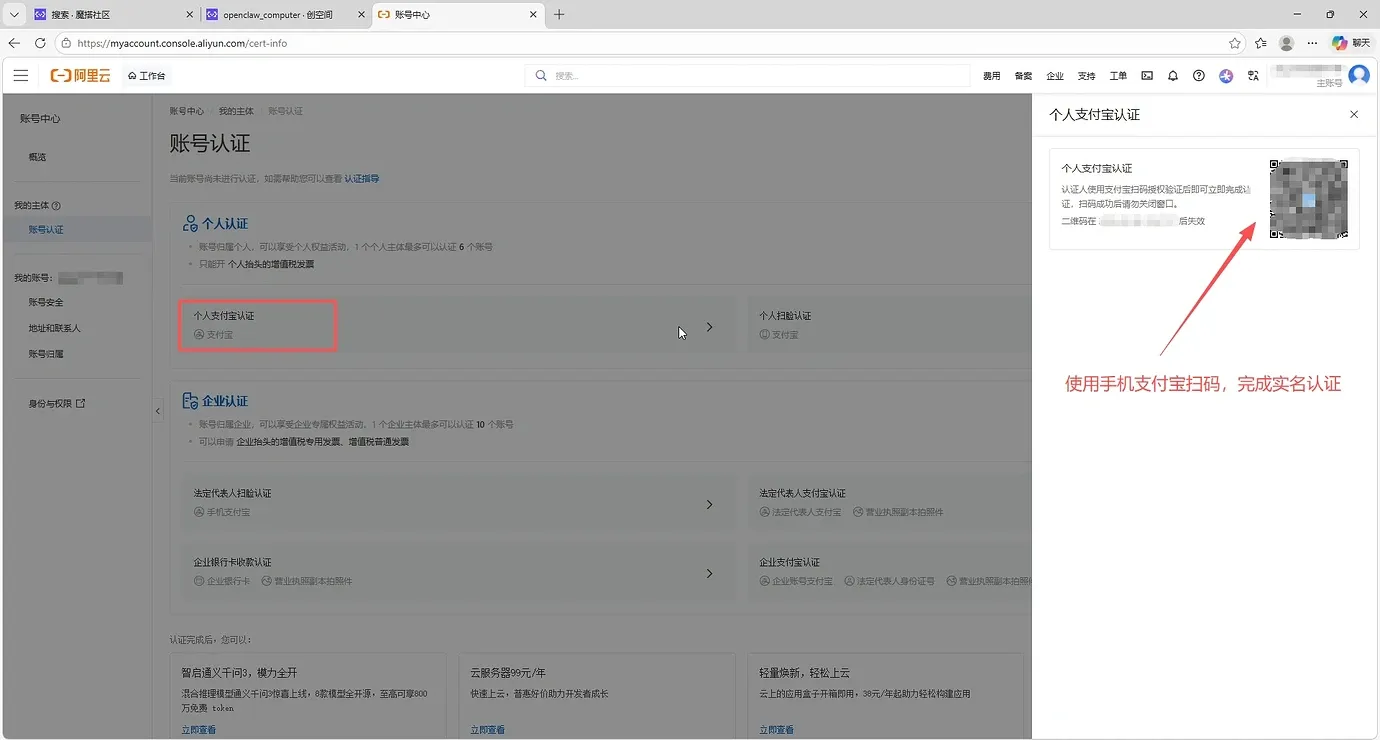Click the help question-mark icon
Image resolution: width=1380 pixels, height=740 pixels.
[1198, 75]
